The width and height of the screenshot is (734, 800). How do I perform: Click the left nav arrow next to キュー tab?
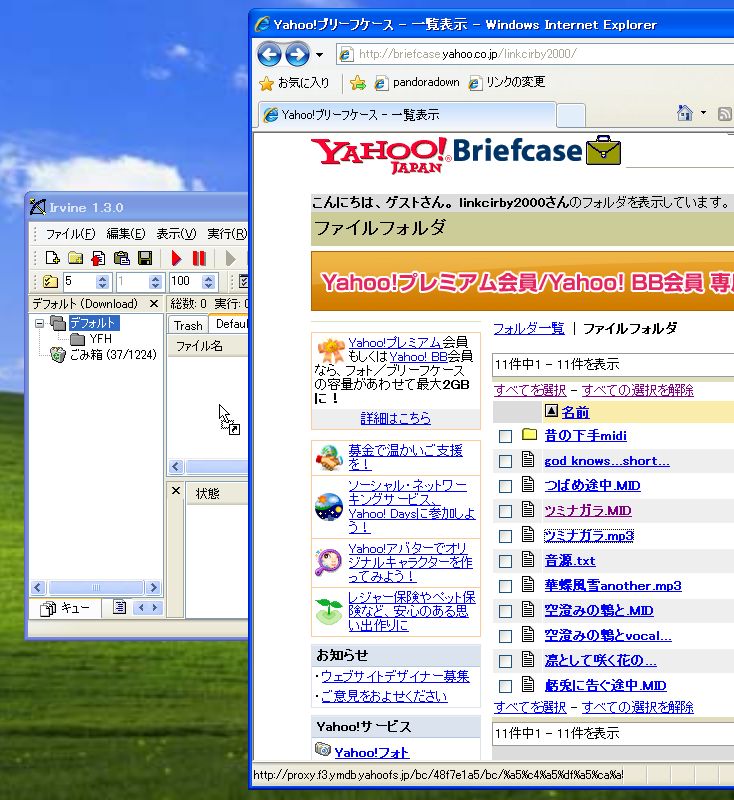click(x=141, y=607)
